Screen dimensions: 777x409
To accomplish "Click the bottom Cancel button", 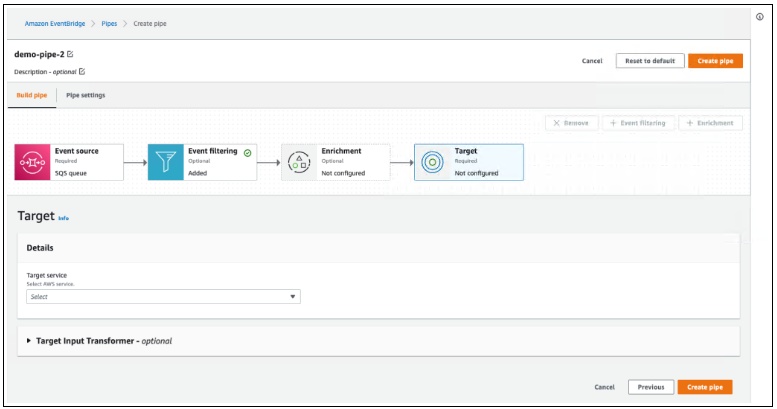I will (604, 387).
